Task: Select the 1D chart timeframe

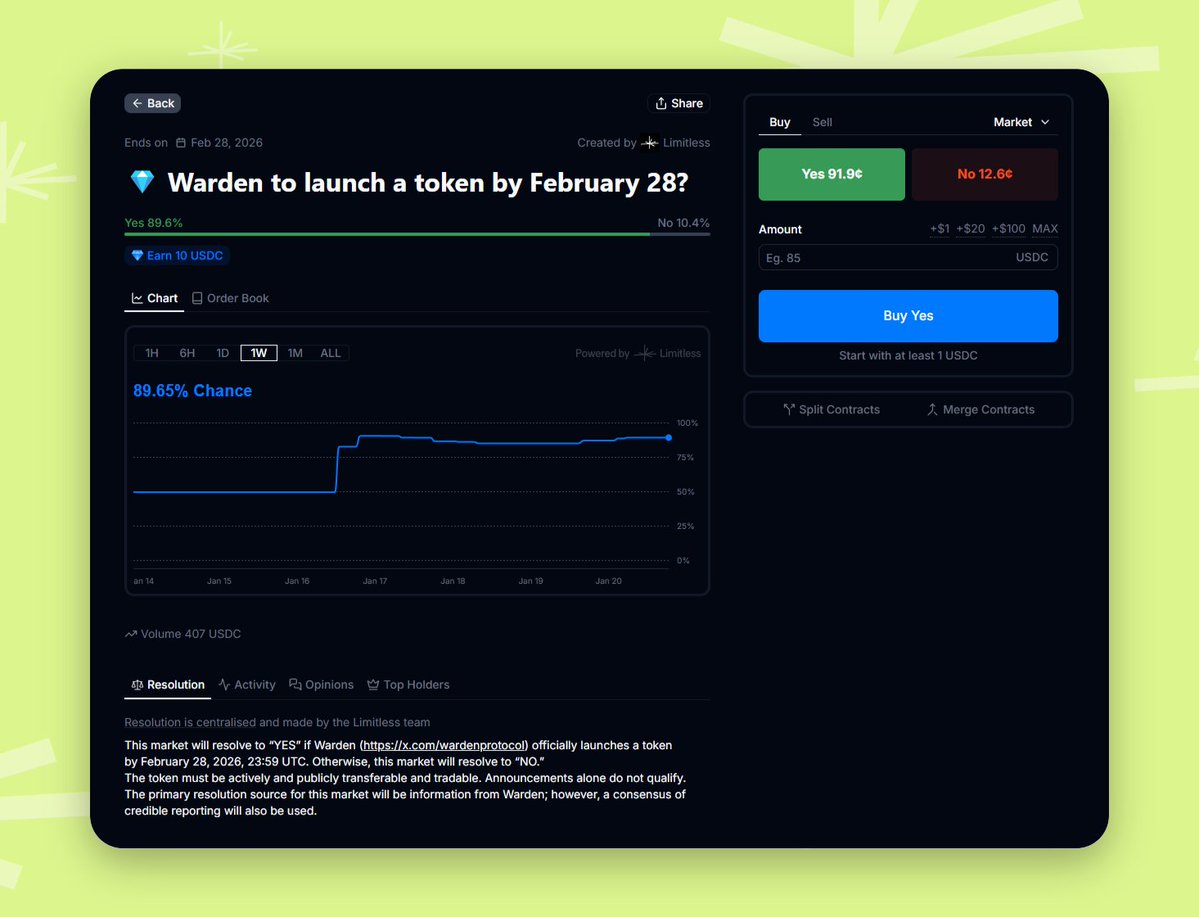Action: tap(223, 353)
